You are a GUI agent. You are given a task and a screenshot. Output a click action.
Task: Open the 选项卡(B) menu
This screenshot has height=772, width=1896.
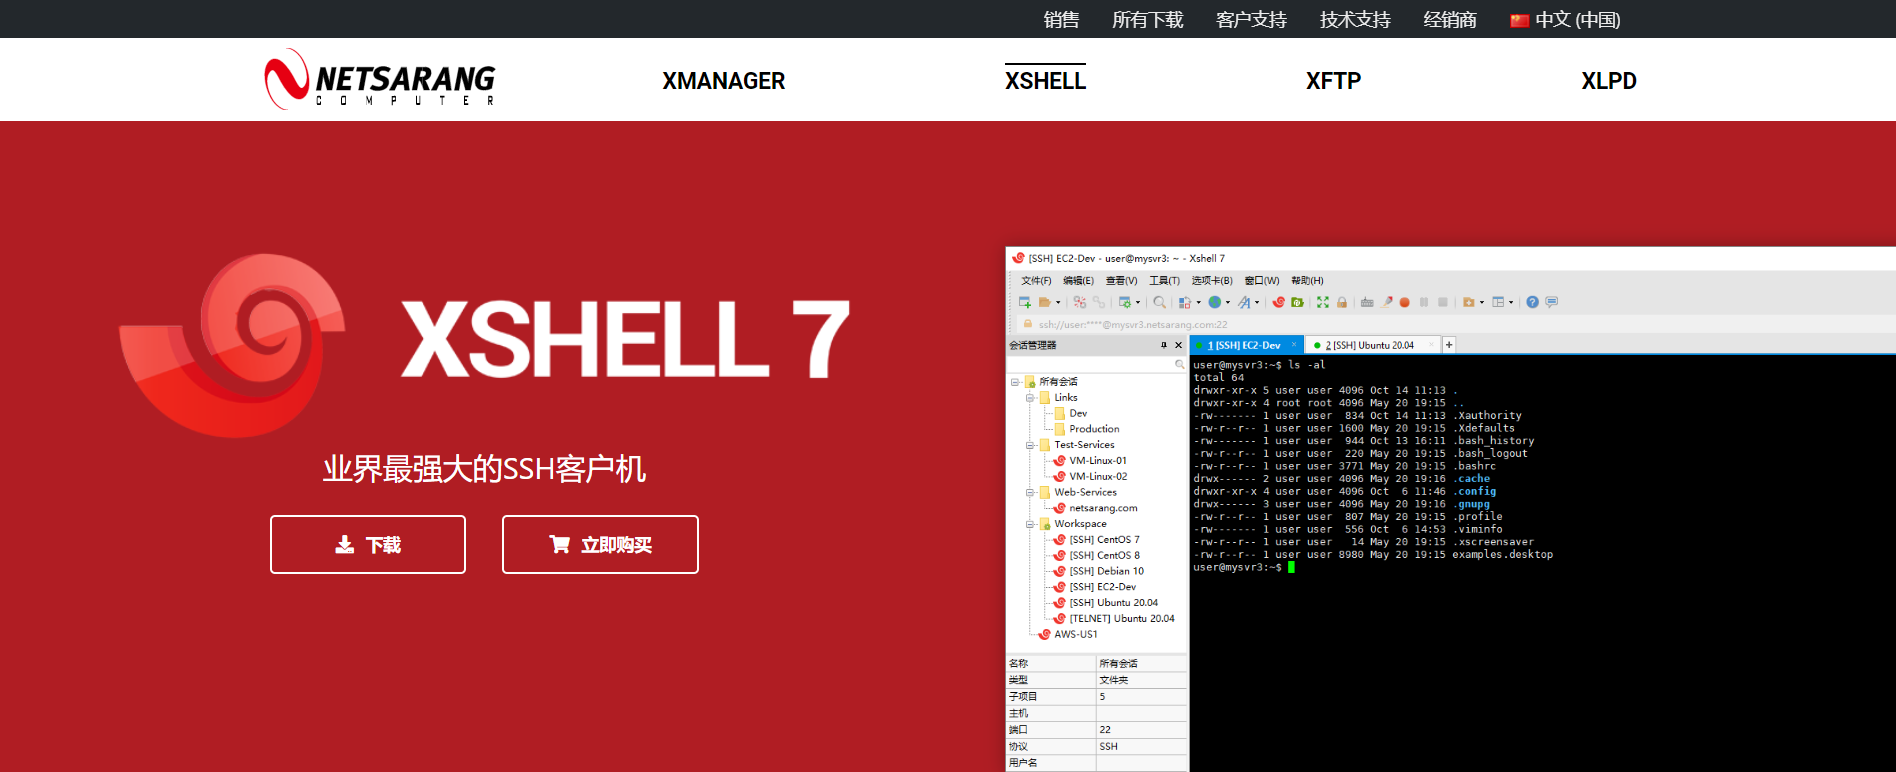[1212, 281]
